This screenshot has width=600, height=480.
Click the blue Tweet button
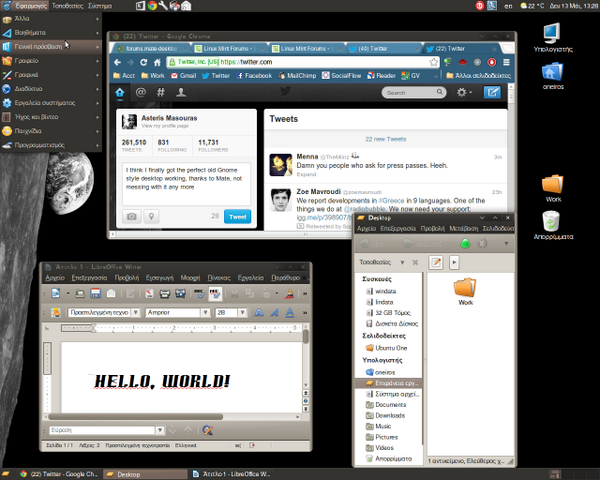(x=237, y=217)
